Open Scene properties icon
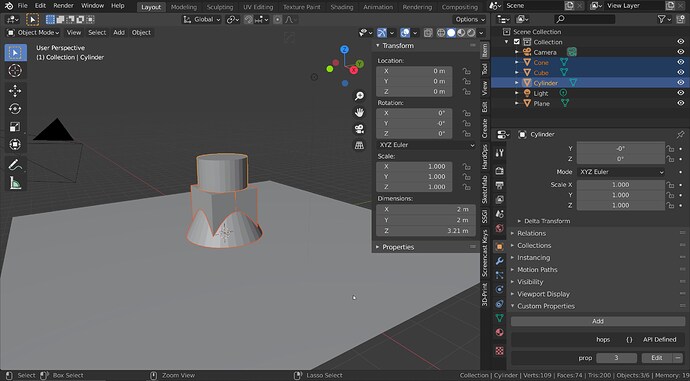 [499, 214]
